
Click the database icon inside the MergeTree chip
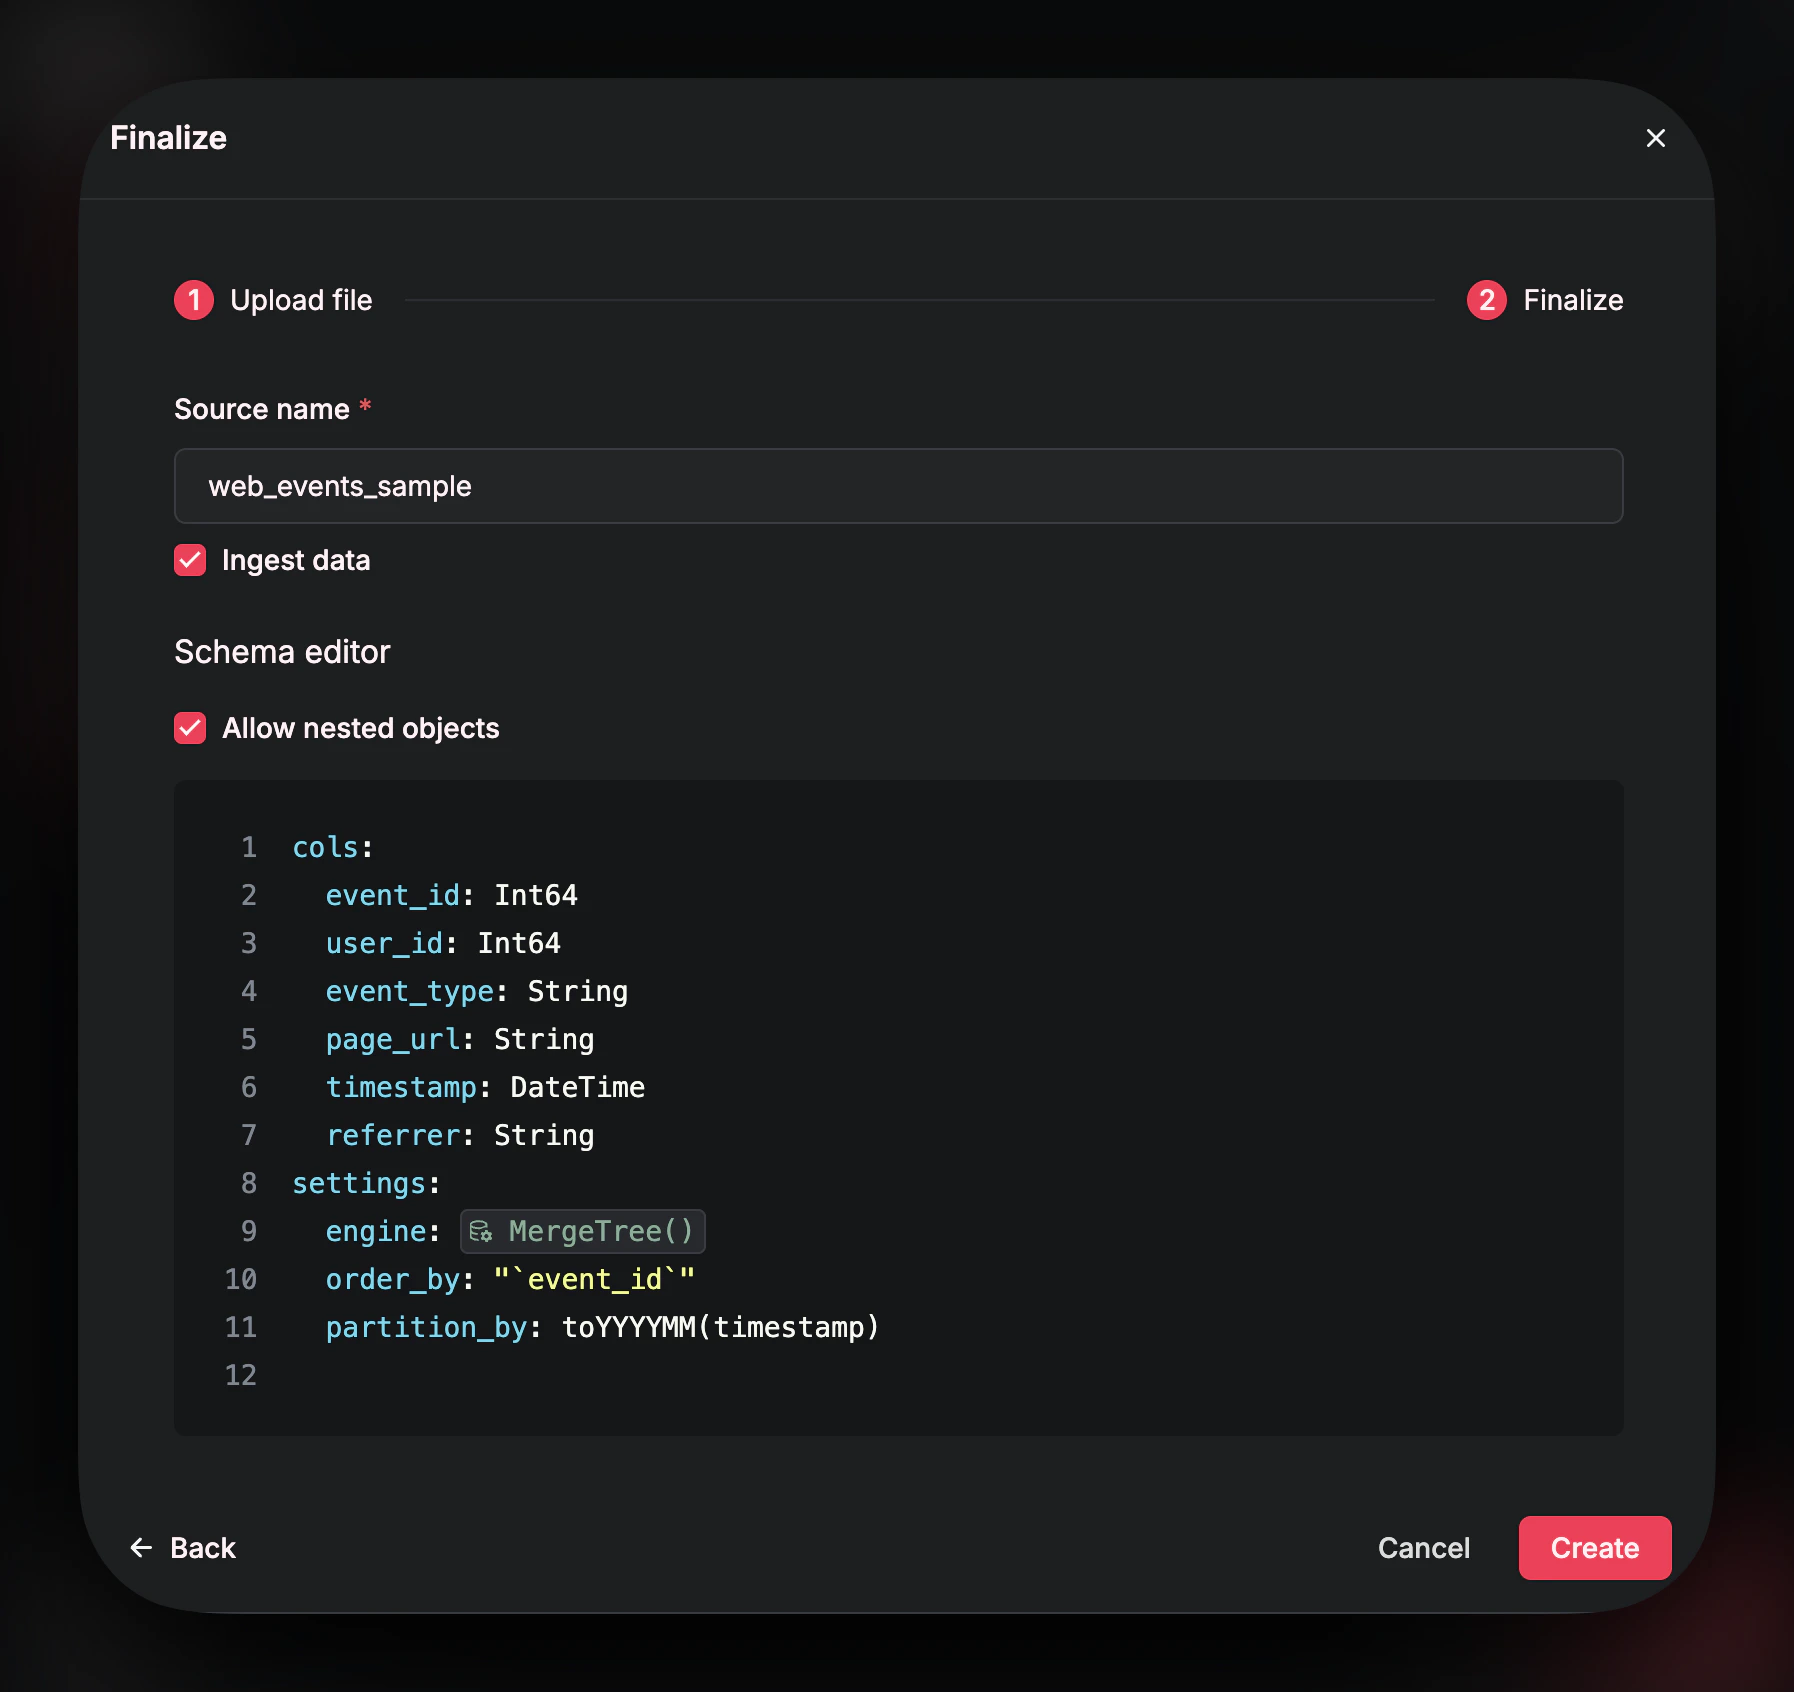point(481,1231)
